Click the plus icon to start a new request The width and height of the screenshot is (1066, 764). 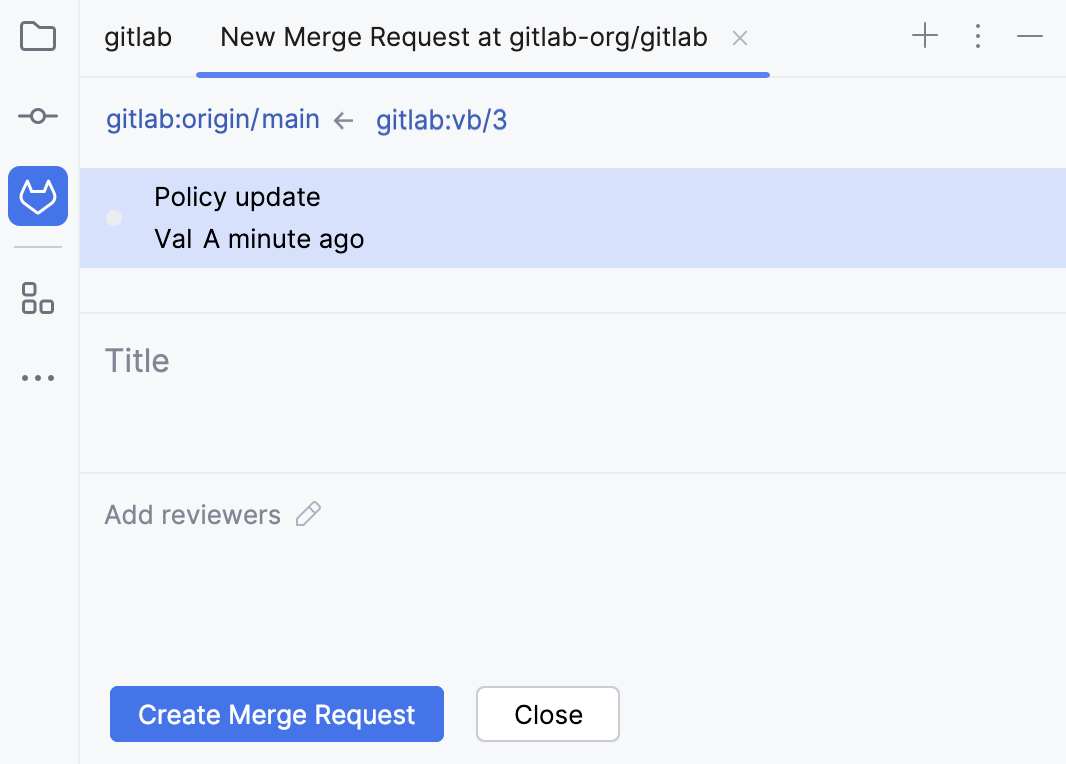coord(924,36)
